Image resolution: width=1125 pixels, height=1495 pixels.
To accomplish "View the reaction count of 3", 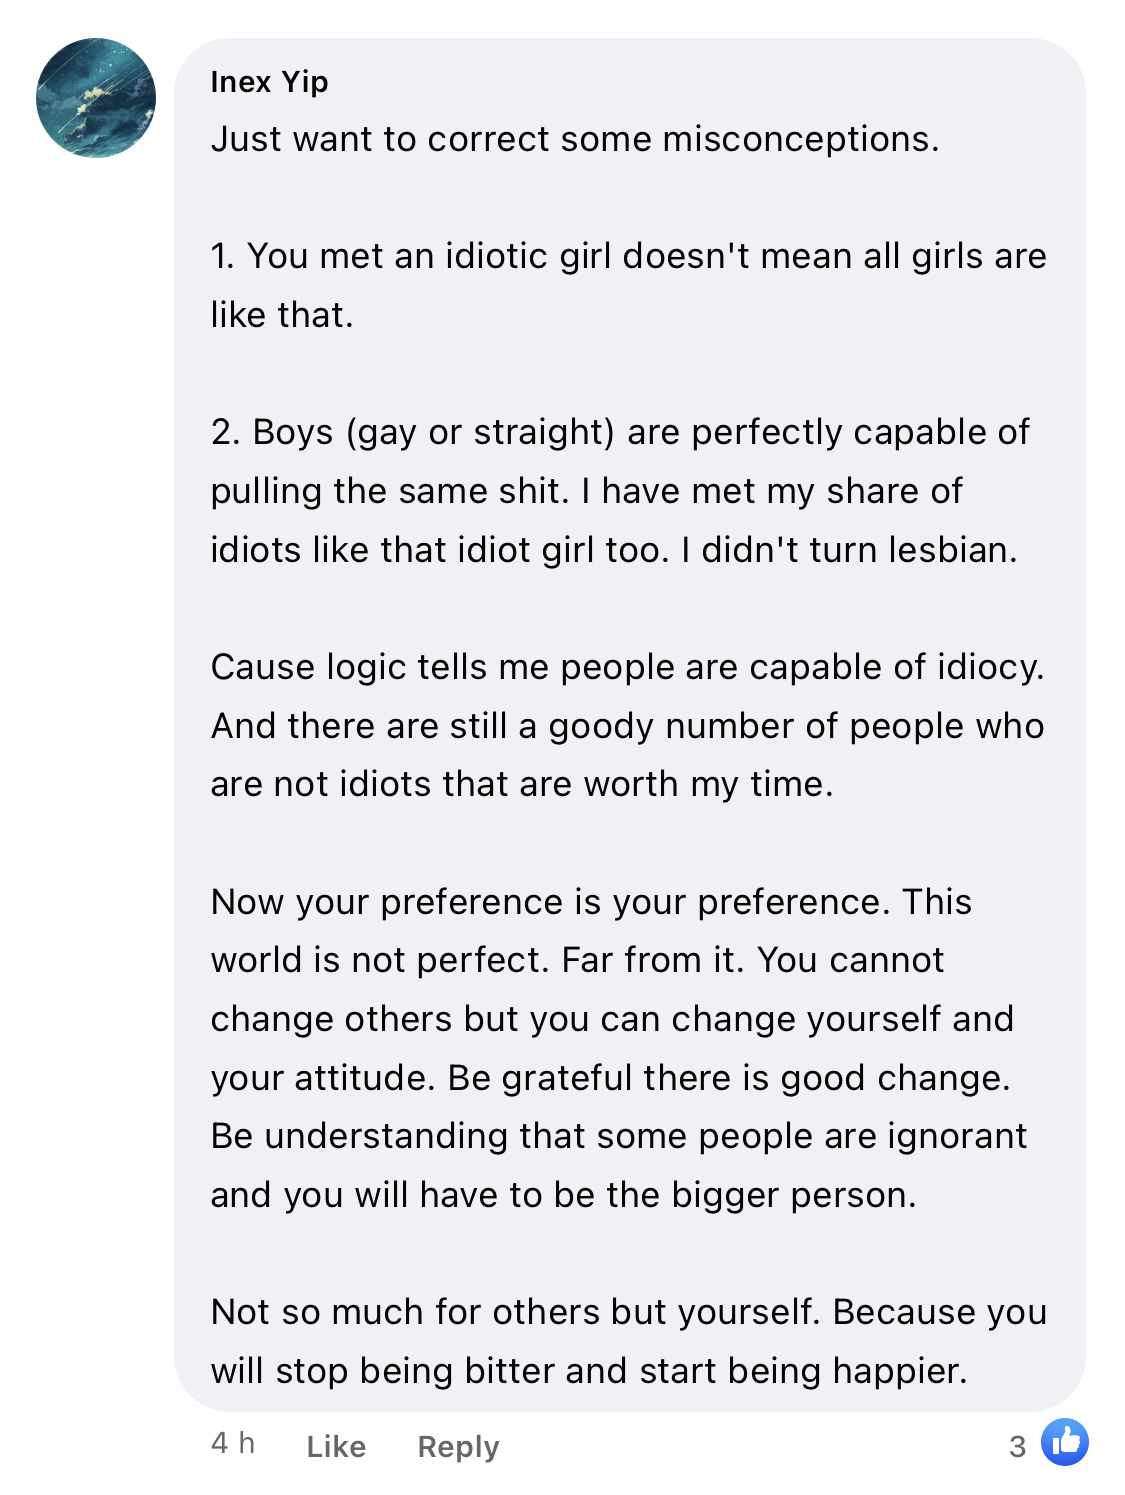I will [x=1017, y=1446].
